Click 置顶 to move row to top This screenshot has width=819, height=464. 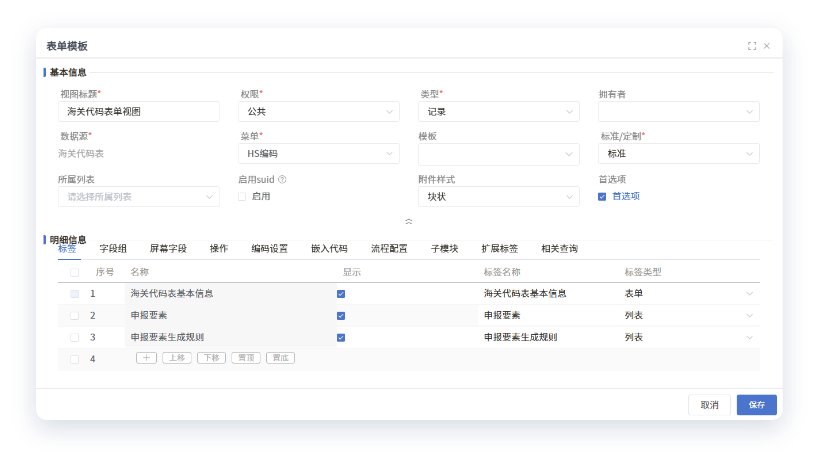[245, 357]
